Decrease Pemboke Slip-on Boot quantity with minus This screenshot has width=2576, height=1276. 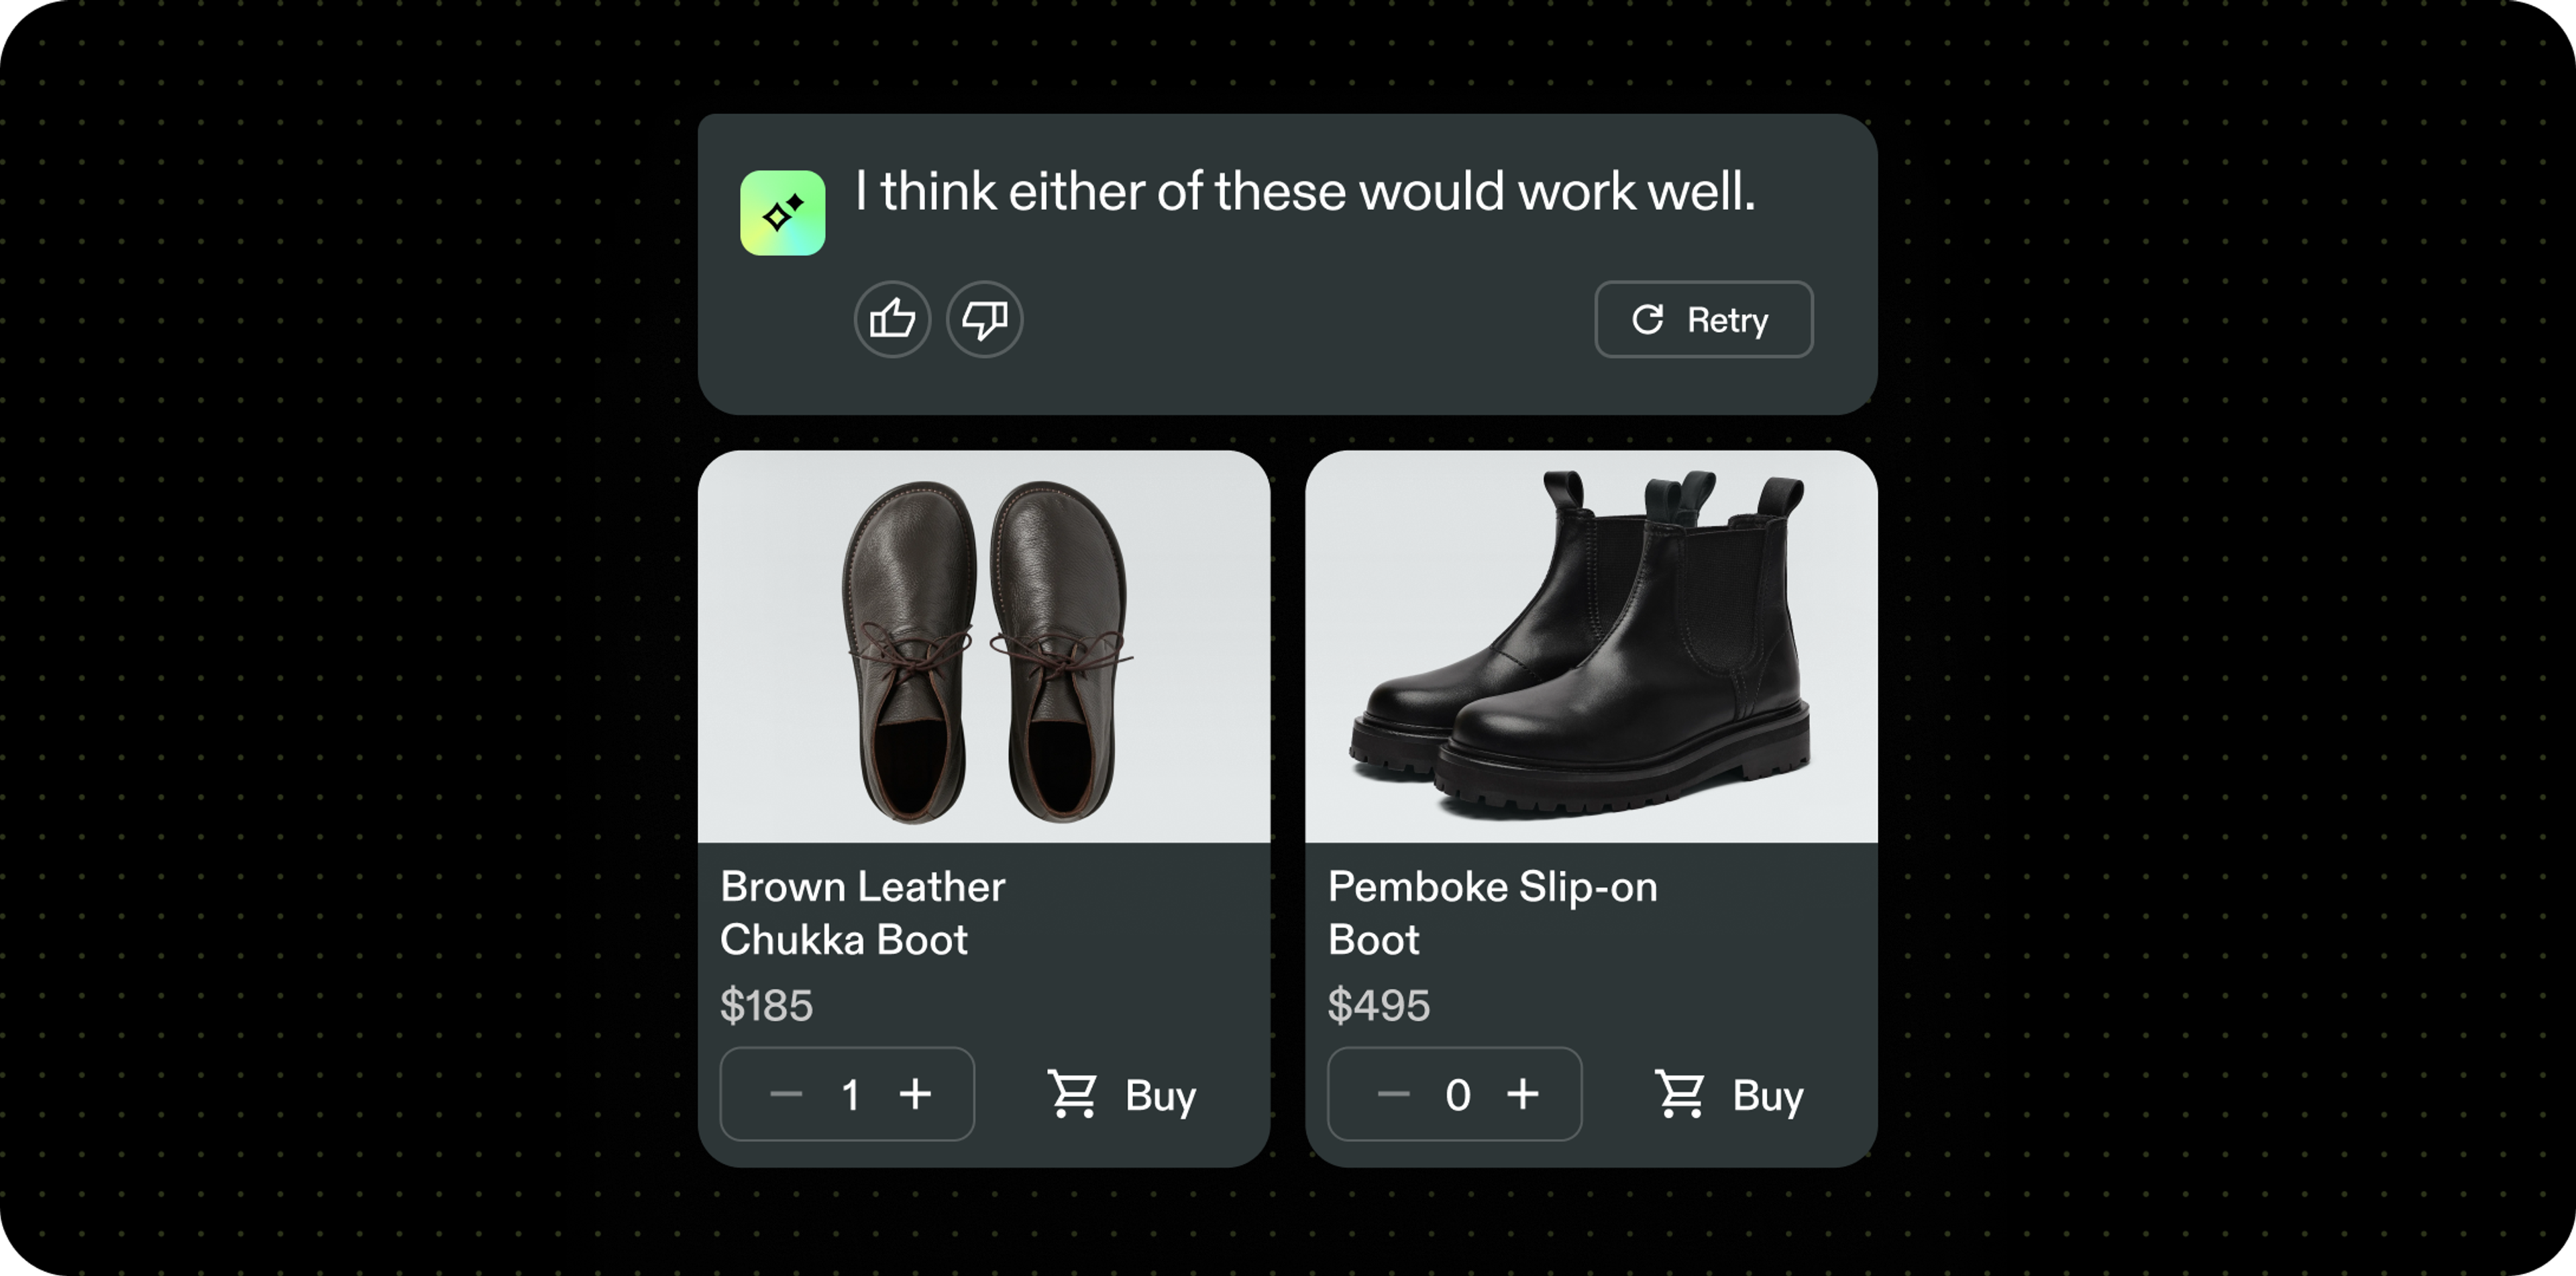point(1394,1094)
